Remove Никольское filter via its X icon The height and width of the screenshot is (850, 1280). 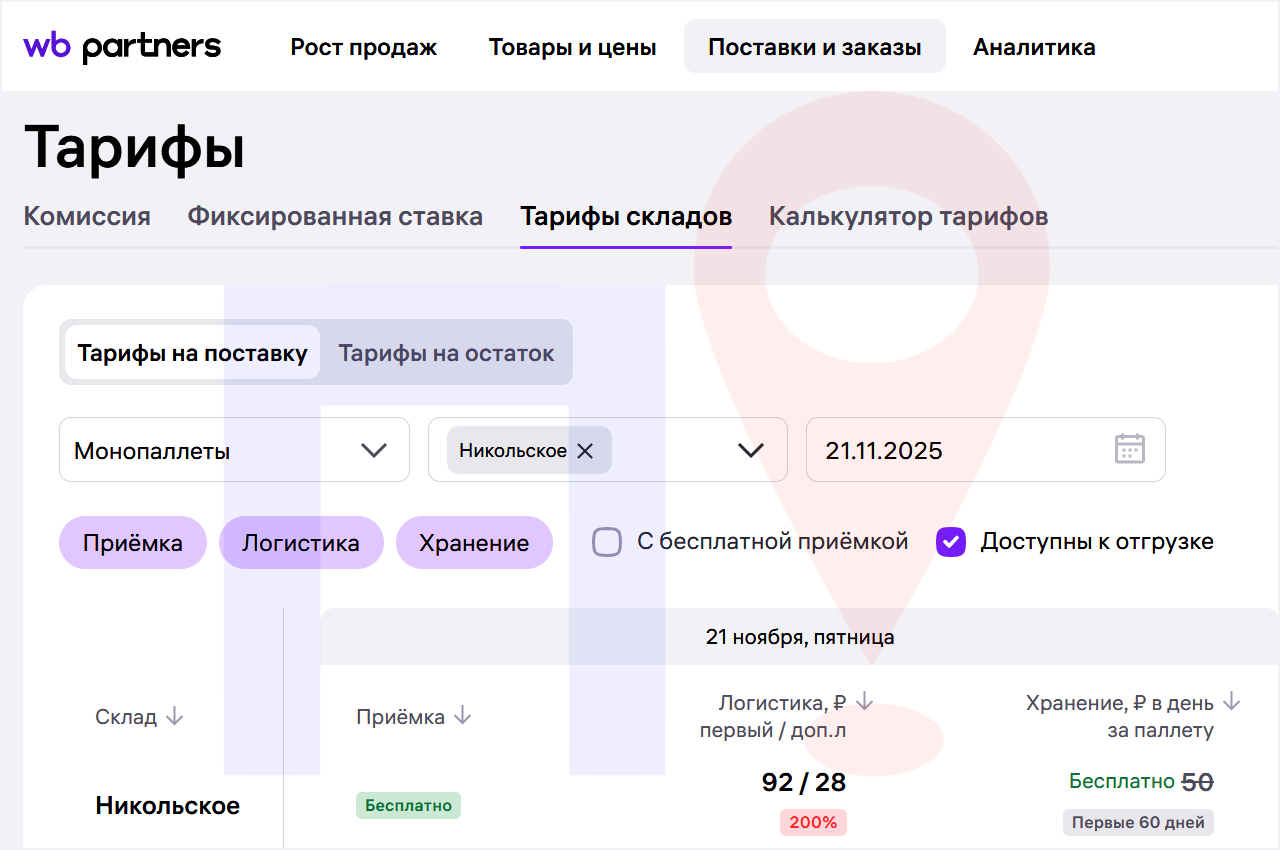point(586,450)
